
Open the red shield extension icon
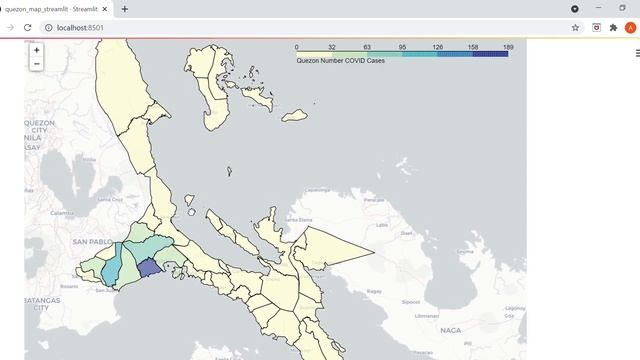coord(596,28)
